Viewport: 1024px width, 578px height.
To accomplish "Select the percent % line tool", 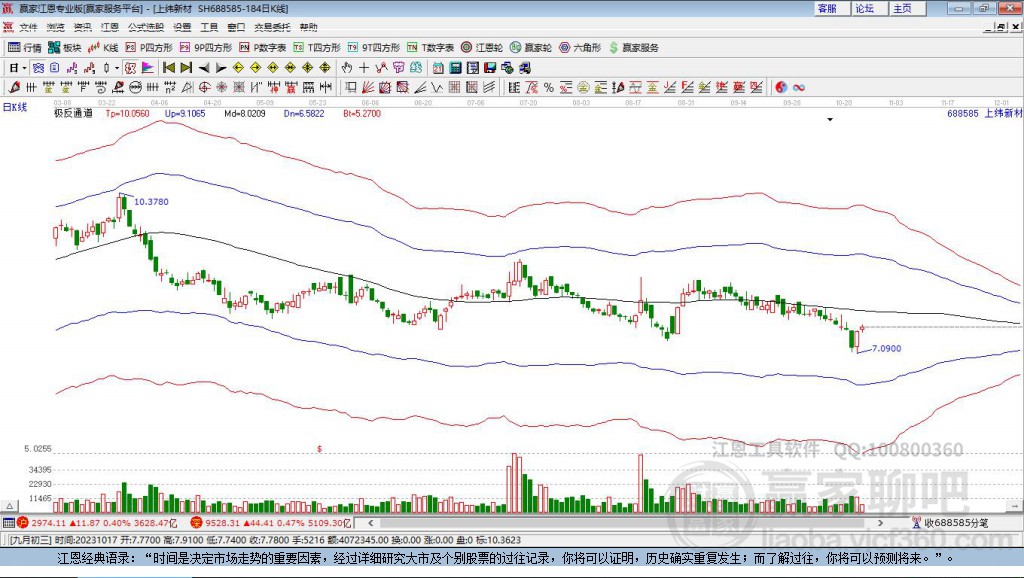I will (549, 87).
